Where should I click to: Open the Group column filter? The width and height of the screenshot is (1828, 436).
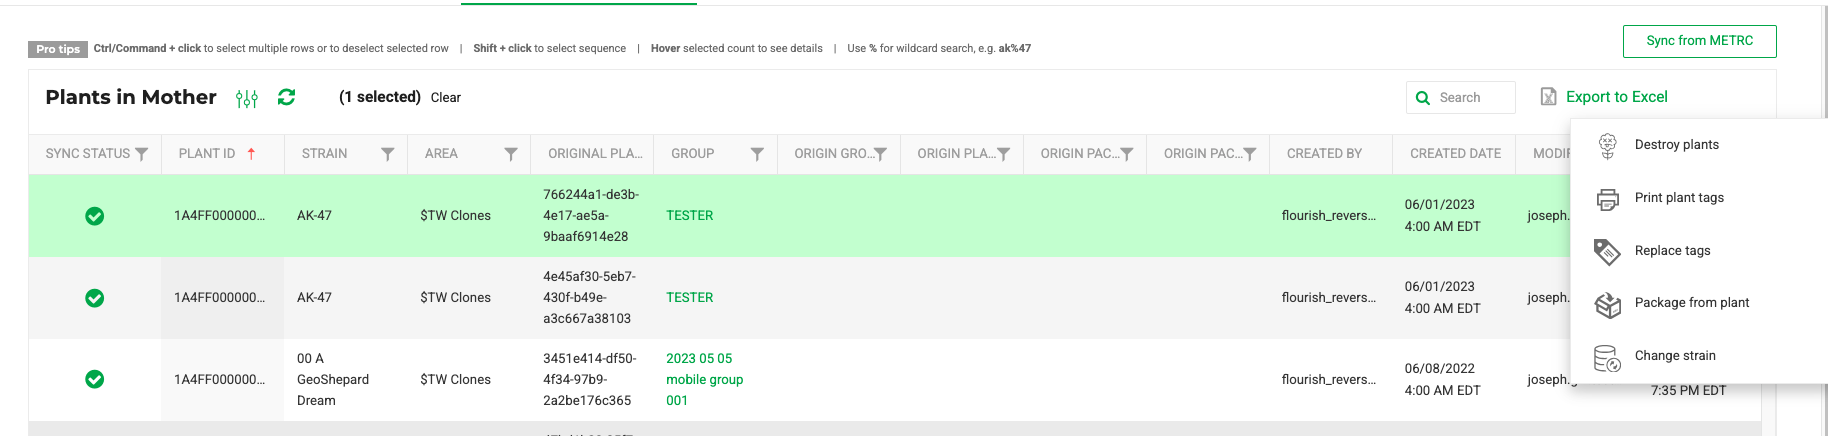(x=757, y=154)
